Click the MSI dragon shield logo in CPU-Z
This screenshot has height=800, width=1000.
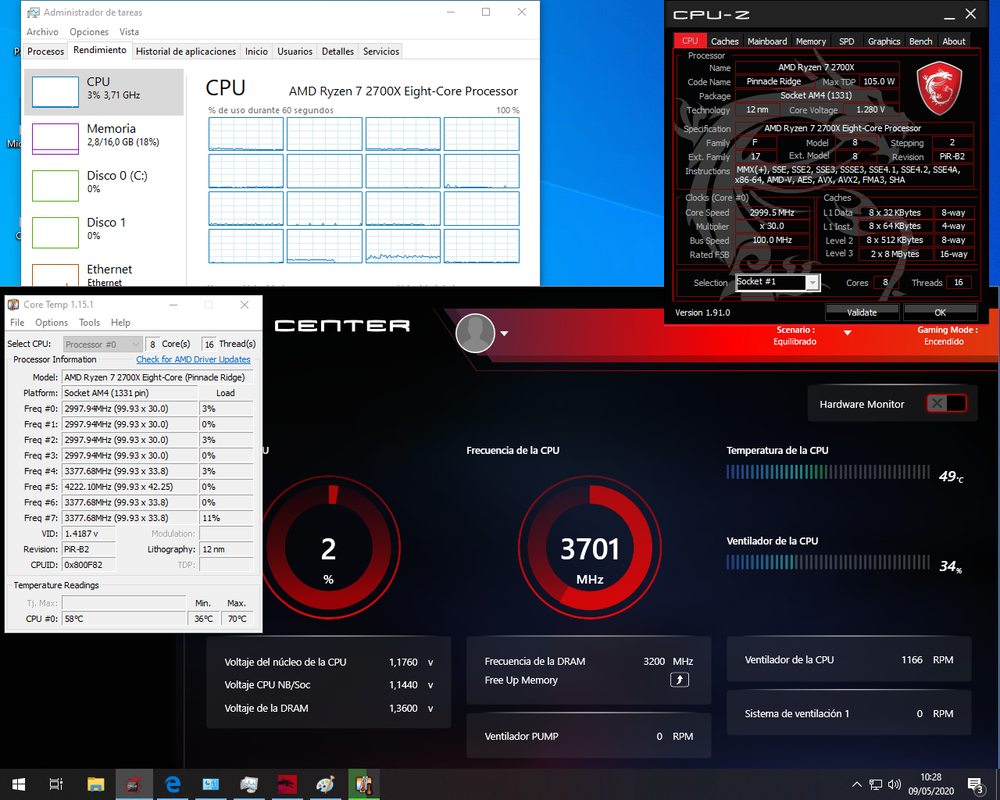click(939, 88)
